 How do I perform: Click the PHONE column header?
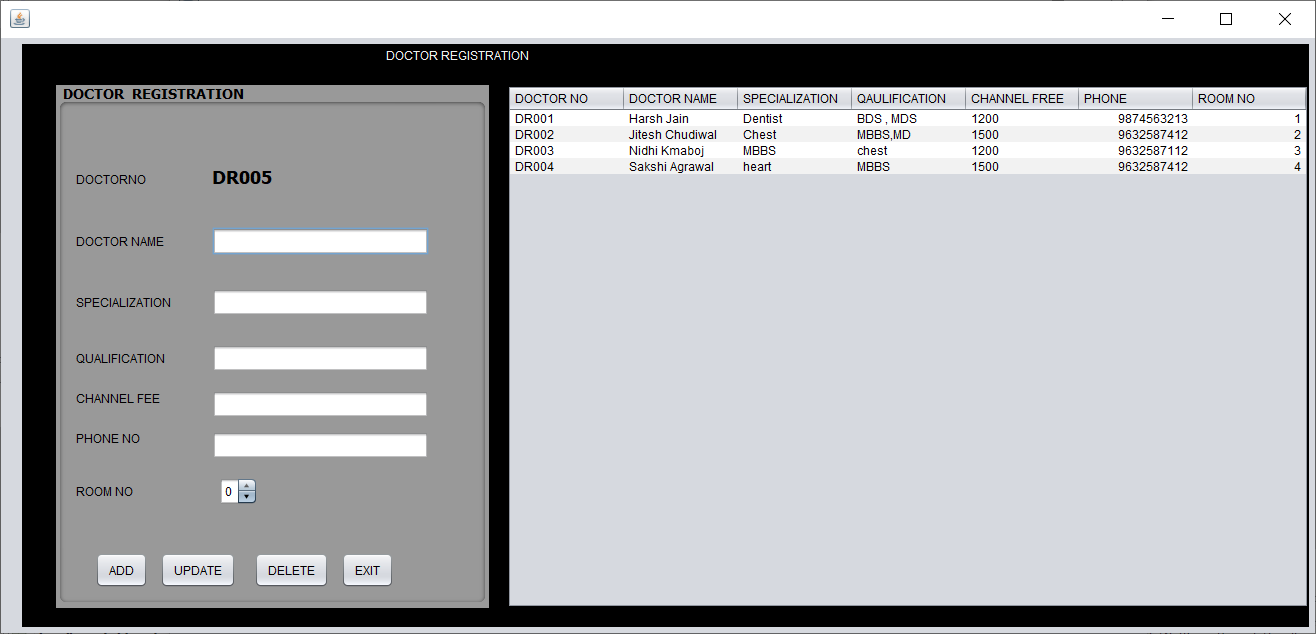[x=1136, y=98]
